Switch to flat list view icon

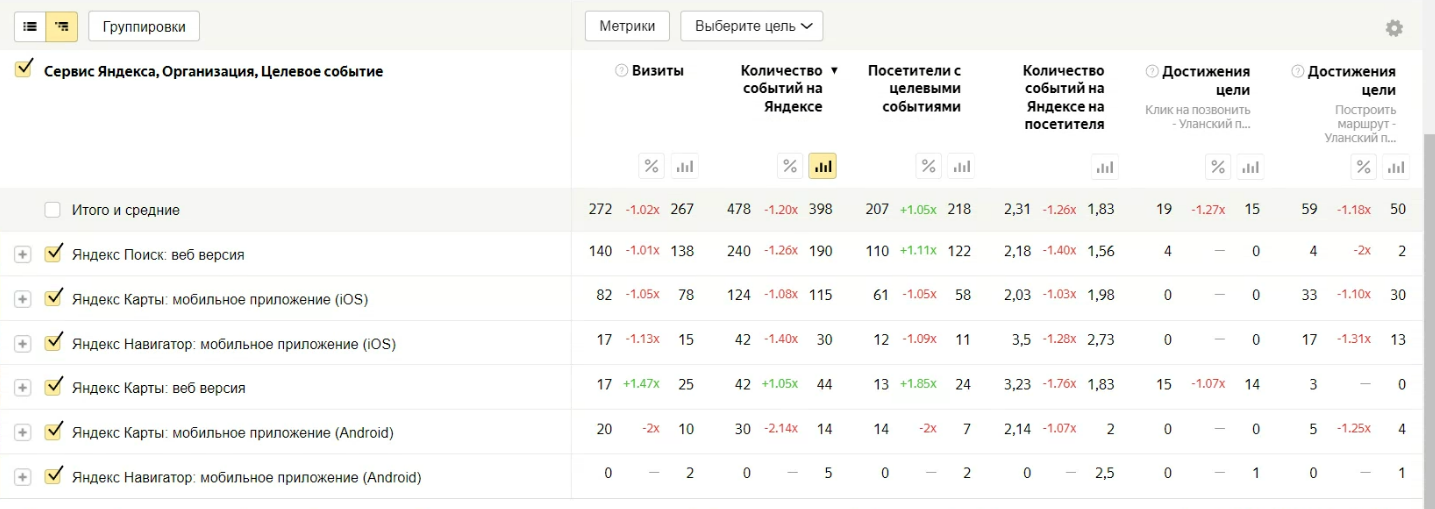[30, 26]
